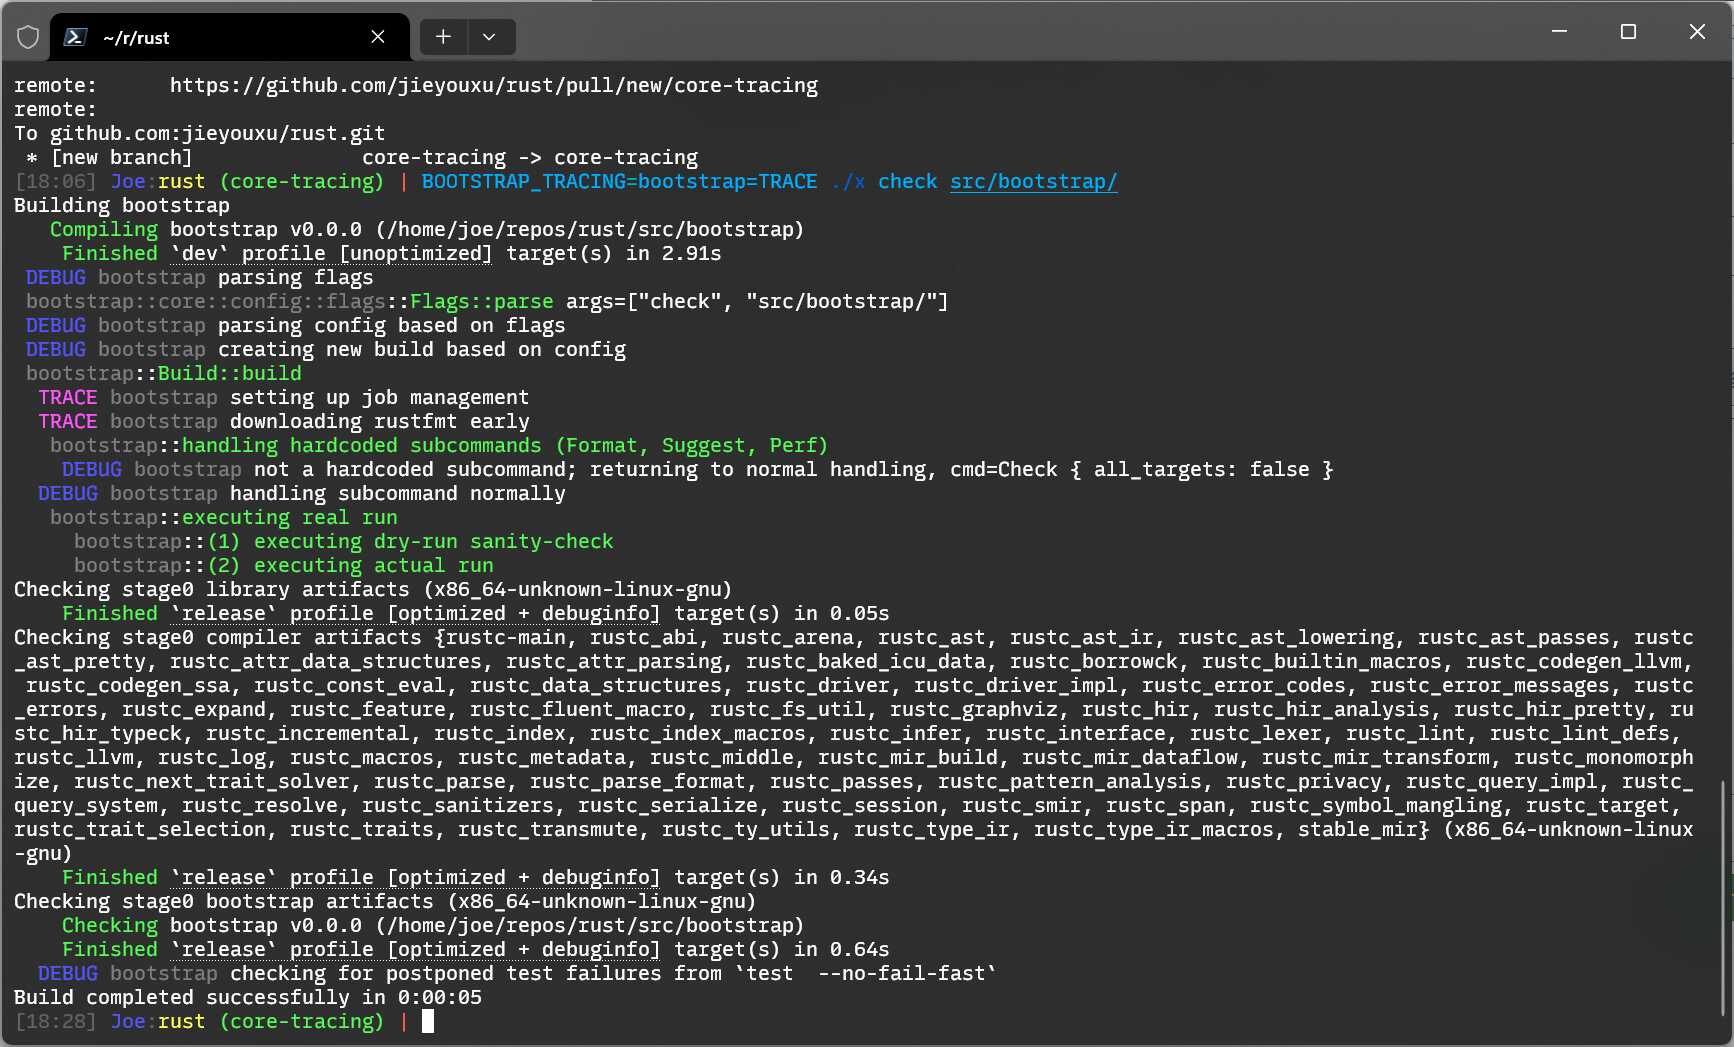
Task: Click the 'bootstrap::Build::build' span line
Action: point(163,373)
